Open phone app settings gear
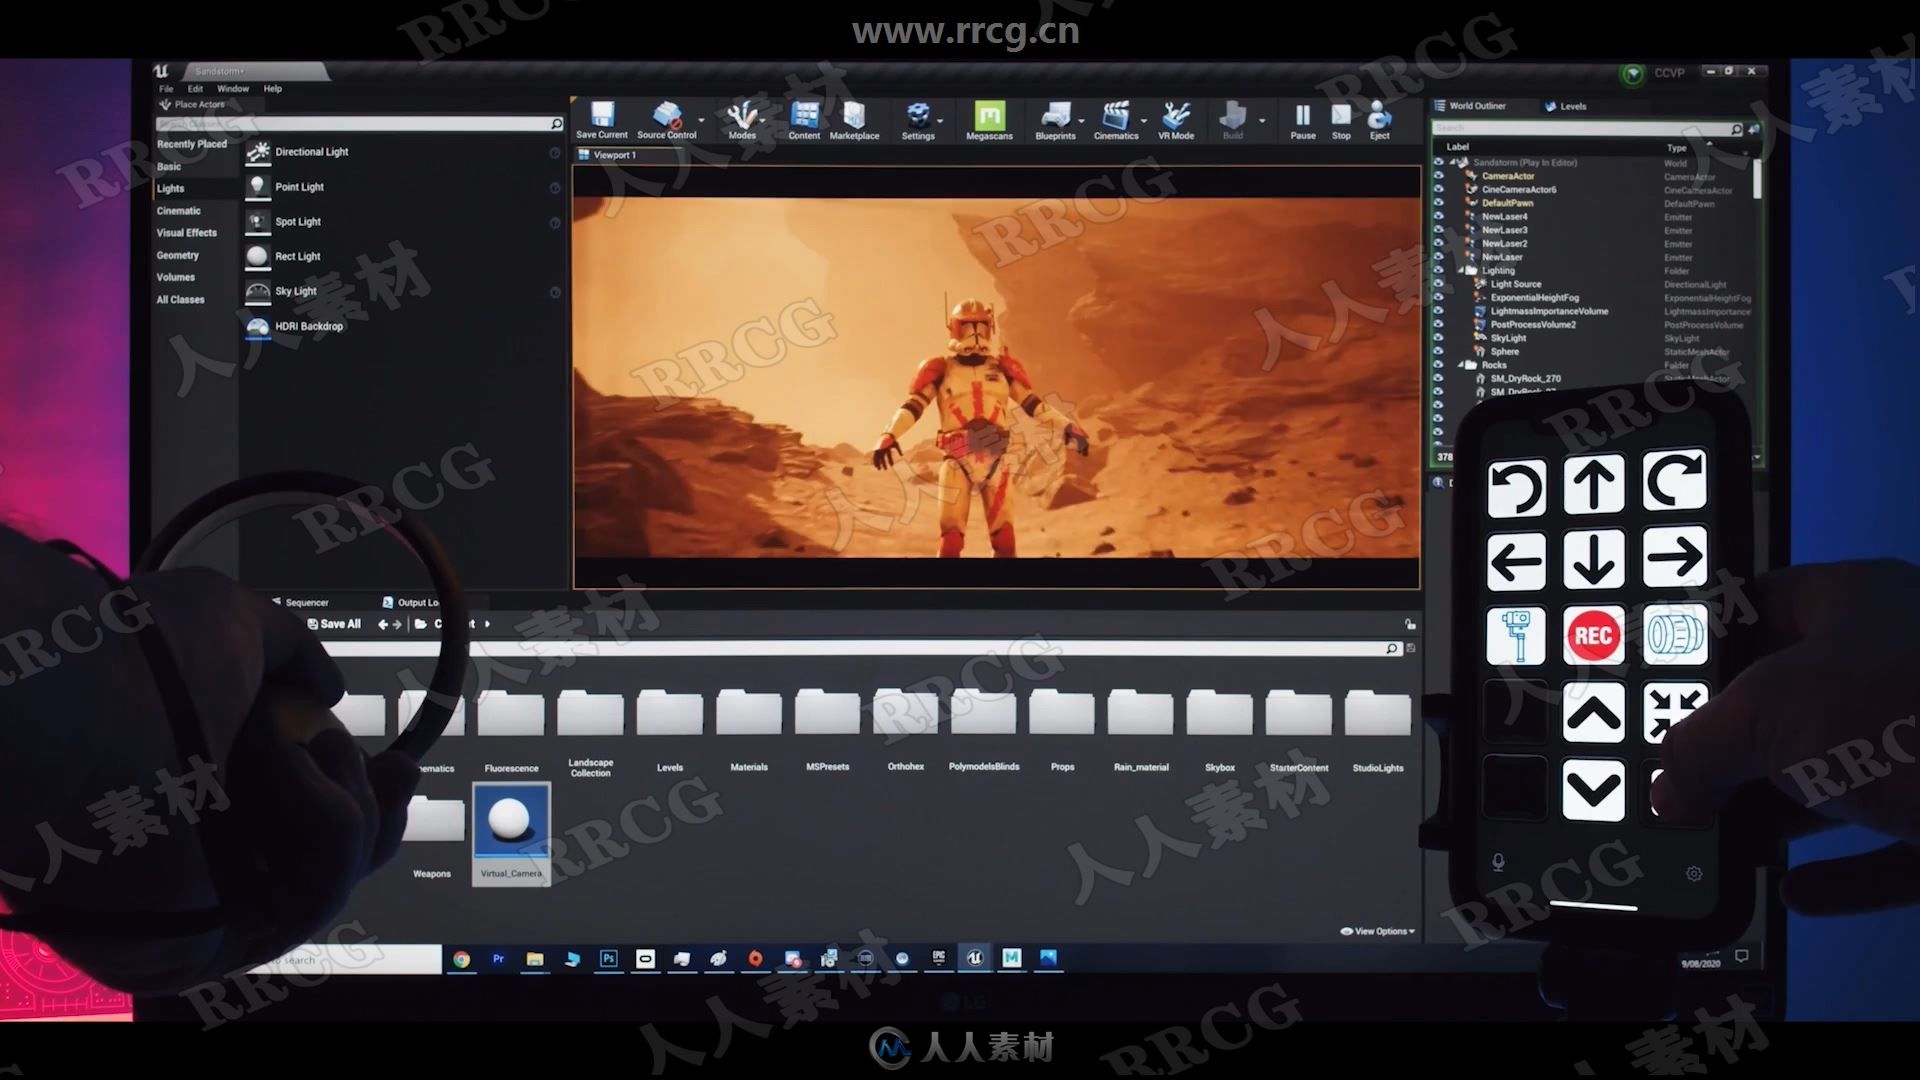The width and height of the screenshot is (1920, 1080). pos(1693,873)
